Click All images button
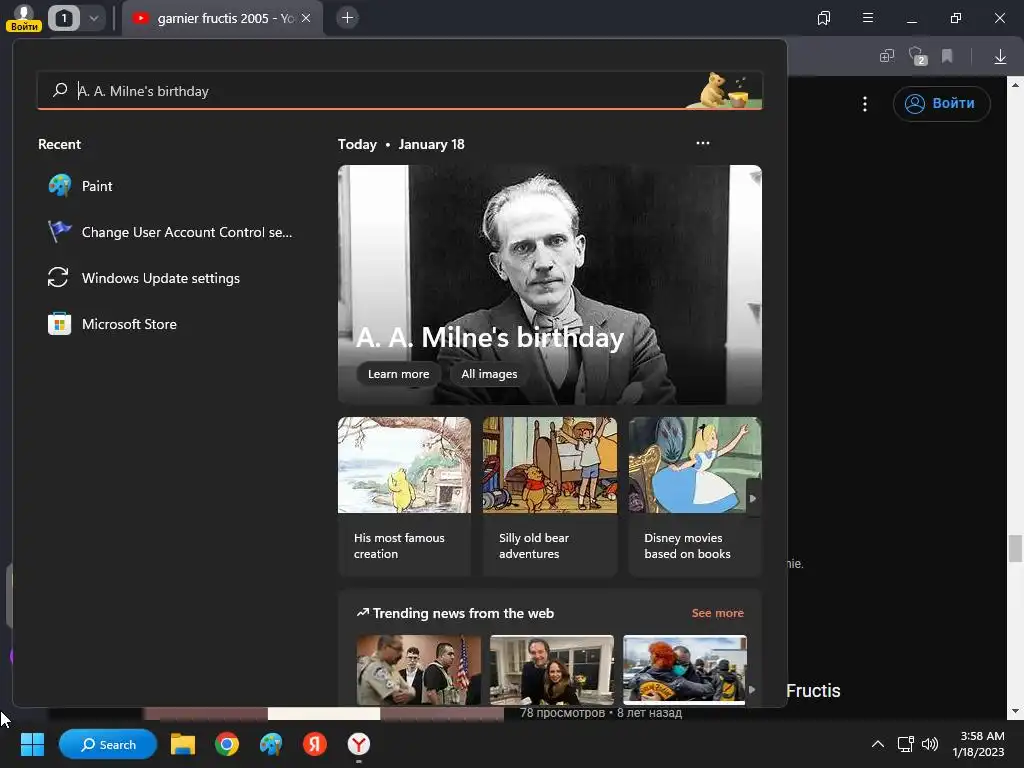Viewport: 1024px width, 768px height. 489,374
